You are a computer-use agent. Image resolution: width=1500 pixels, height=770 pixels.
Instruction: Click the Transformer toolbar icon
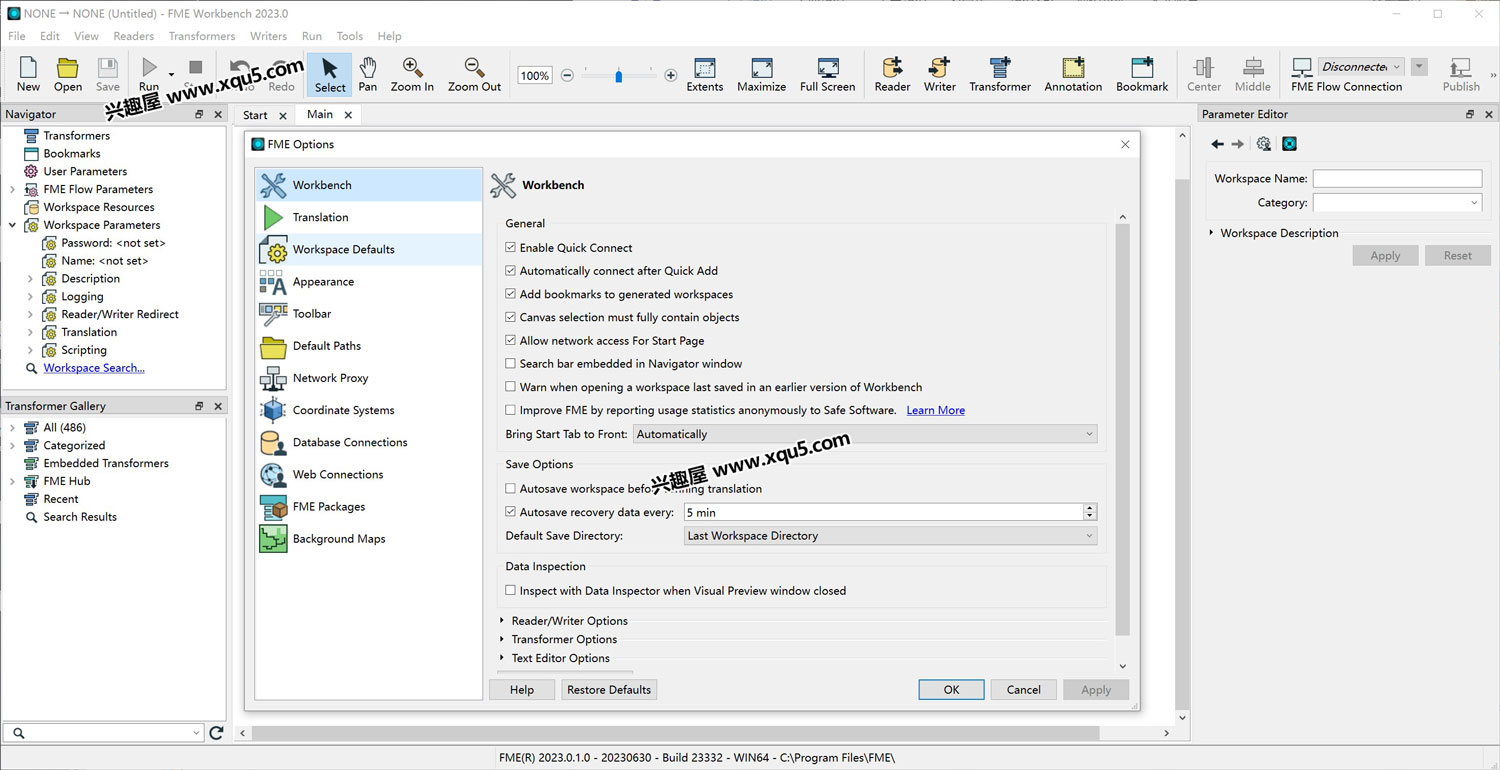click(x=1000, y=68)
